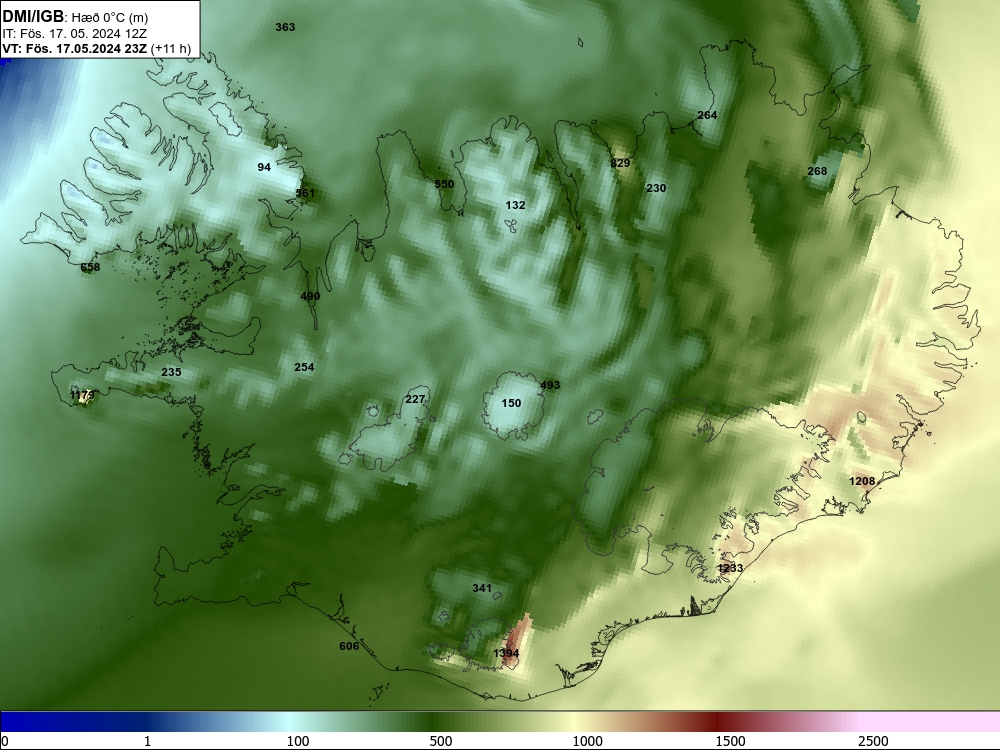Screen dimensions: 1000x750
Task: Click the 132 value label
Action: tap(515, 205)
